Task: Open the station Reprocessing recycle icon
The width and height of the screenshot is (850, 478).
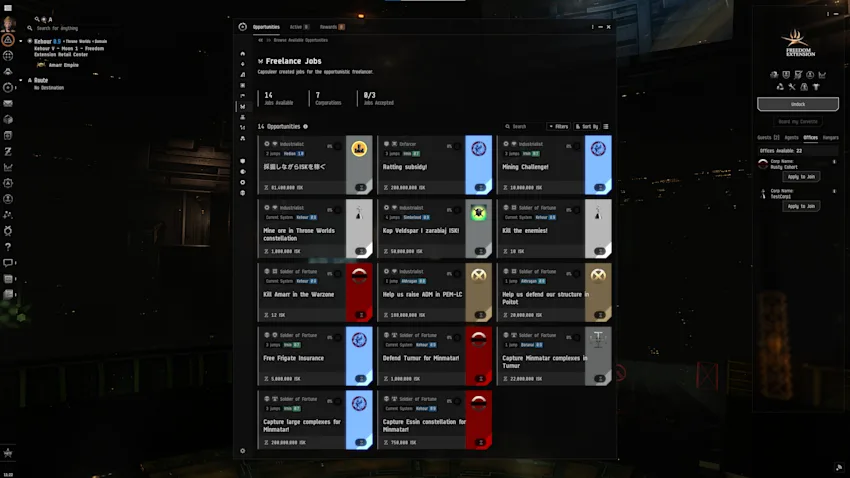Action: point(780,87)
